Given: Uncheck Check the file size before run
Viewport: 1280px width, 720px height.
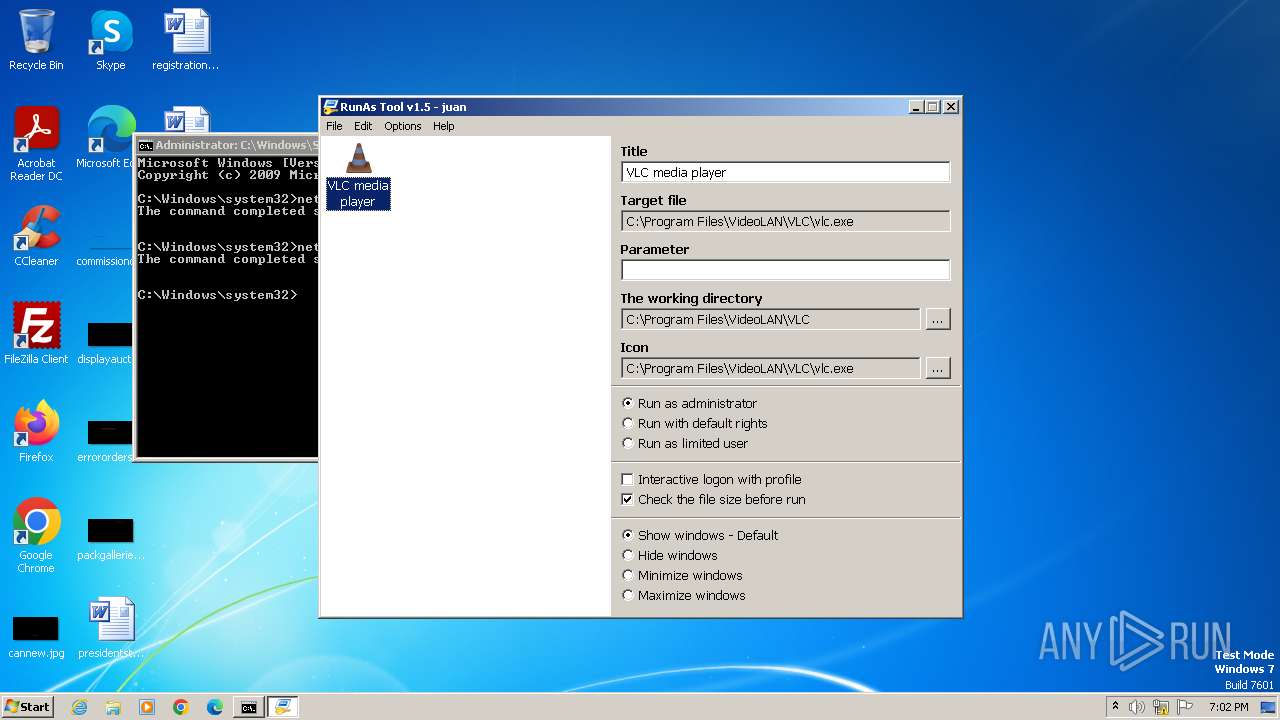Looking at the screenshot, I should tap(713, 499).
